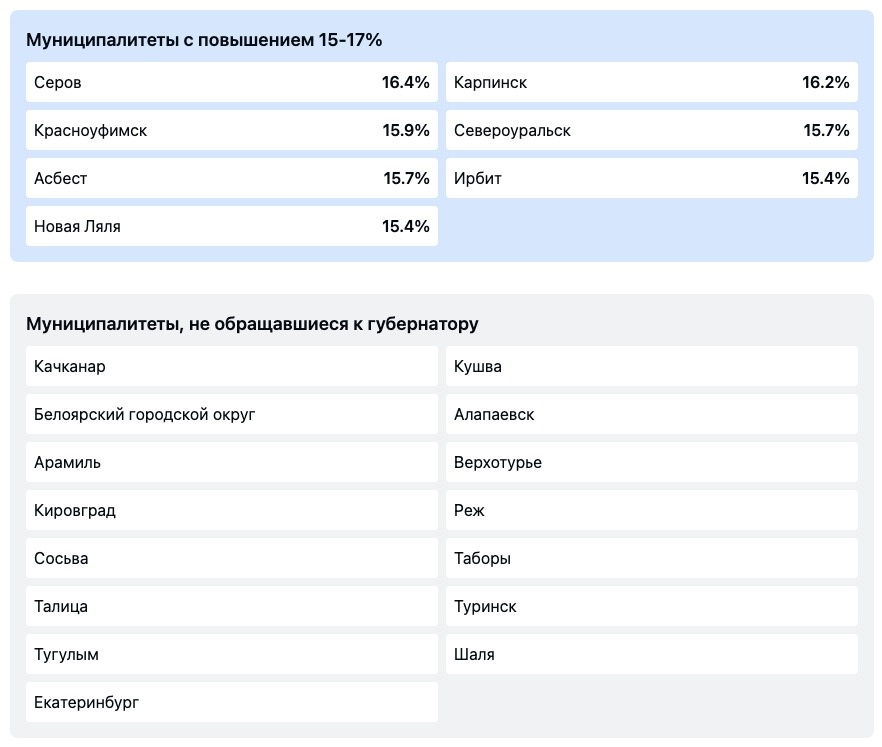Click the Качканар list item

pos(231,367)
